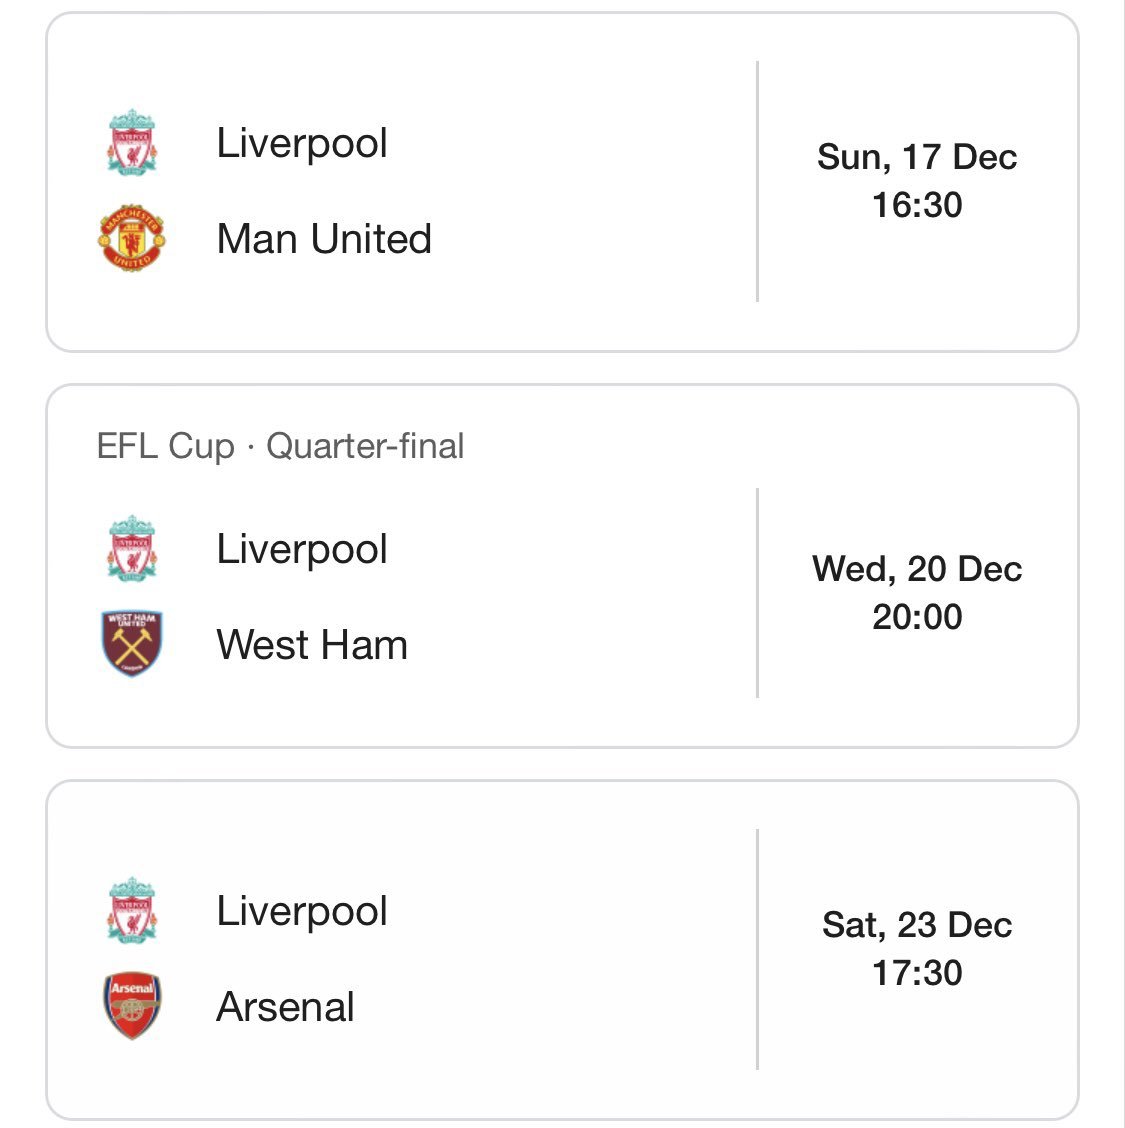Select the Wed, 20 Dec match date
The height and width of the screenshot is (1128, 1125).
pyautogui.click(x=917, y=569)
